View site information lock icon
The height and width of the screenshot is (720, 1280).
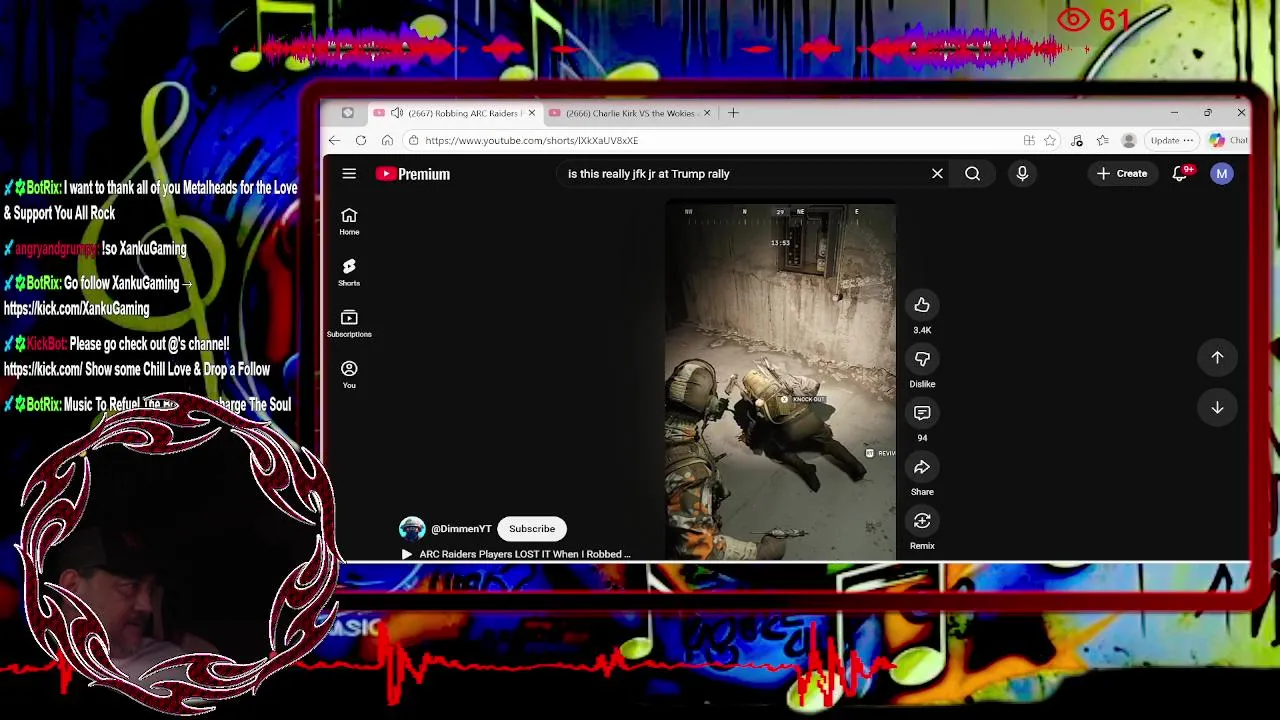413,141
